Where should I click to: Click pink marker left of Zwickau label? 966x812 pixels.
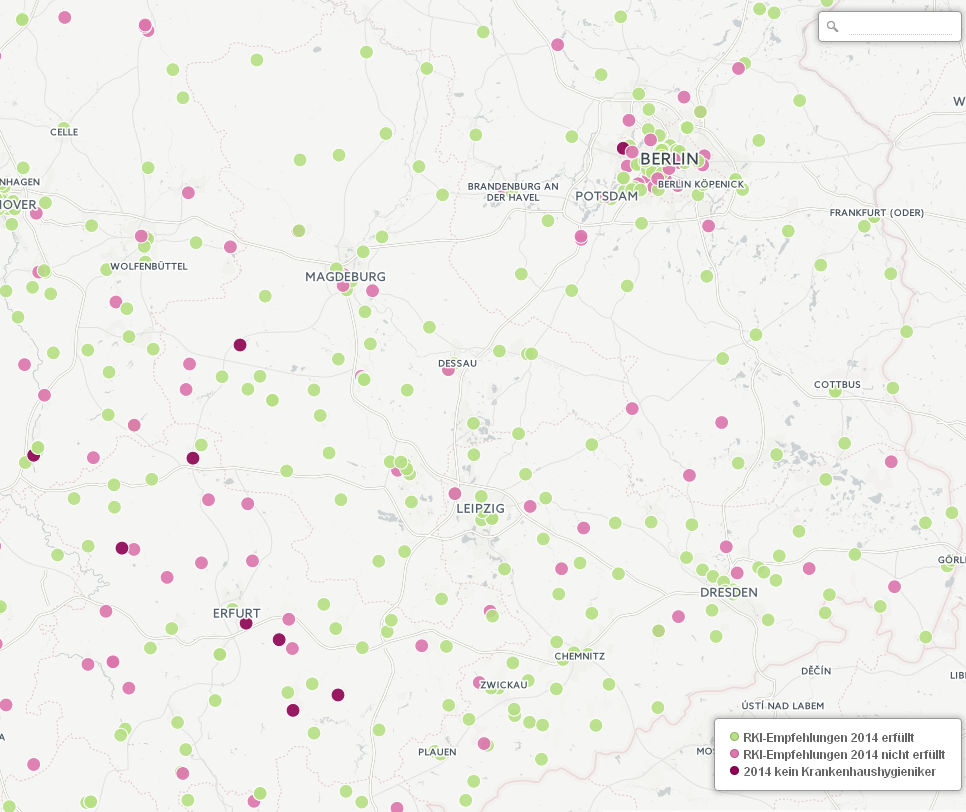click(x=479, y=682)
